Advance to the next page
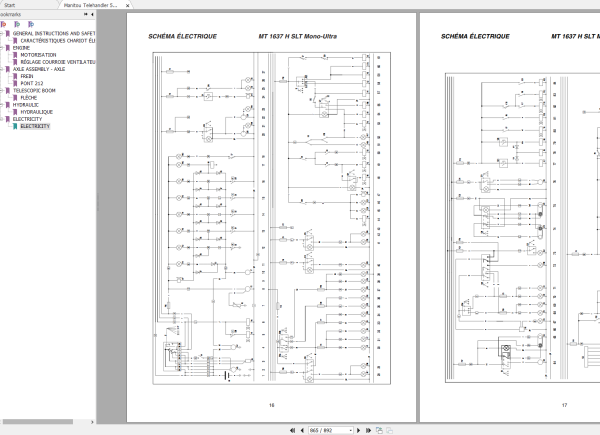The image size is (600, 435). (x=359, y=430)
